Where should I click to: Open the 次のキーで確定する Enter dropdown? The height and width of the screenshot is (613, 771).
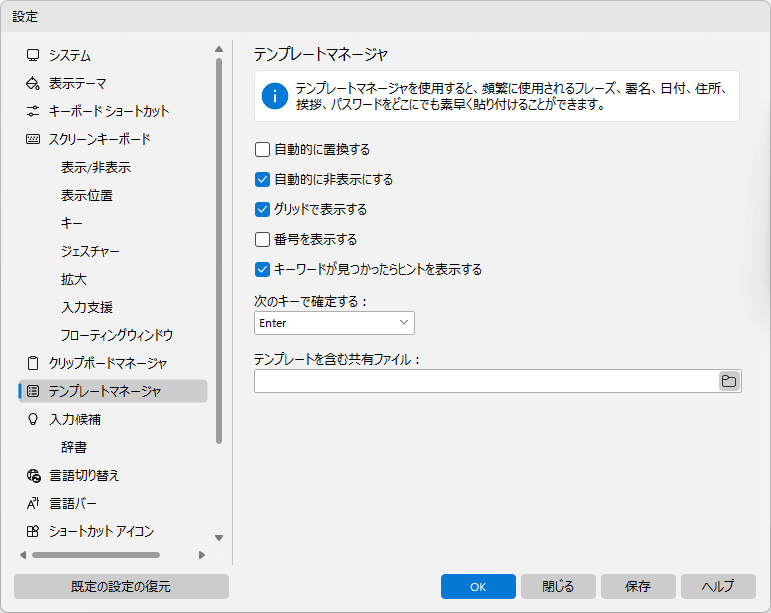[334, 323]
